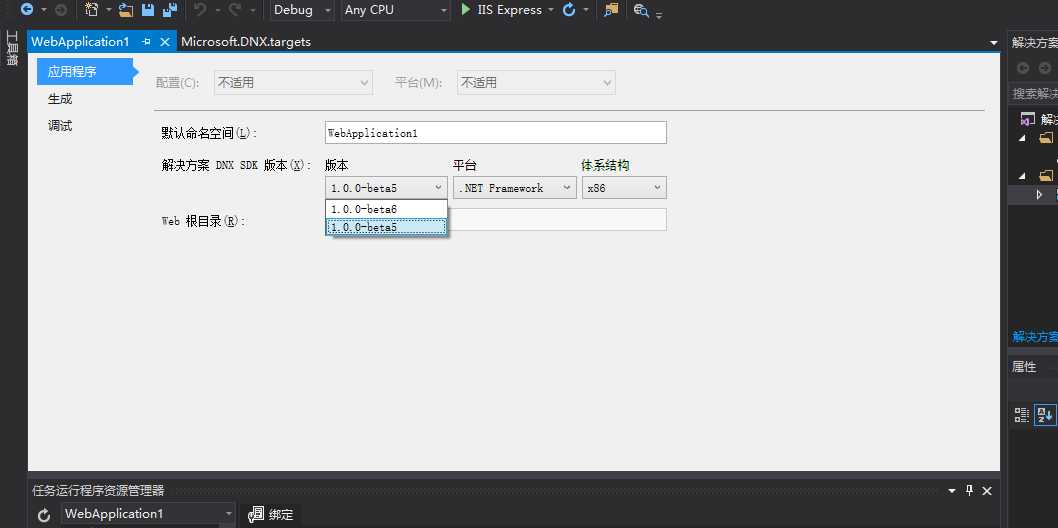Open the Refresh options dropdown arrow
This screenshot has width=1058, height=528.
586,10
